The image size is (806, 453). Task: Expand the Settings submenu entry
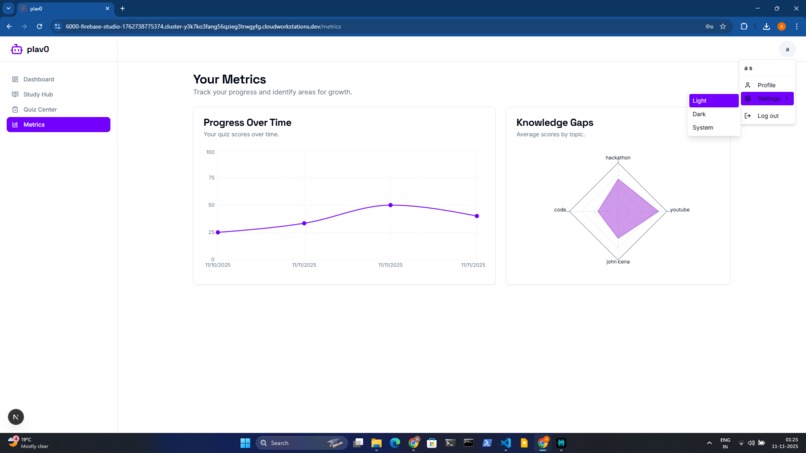(x=767, y=99)
